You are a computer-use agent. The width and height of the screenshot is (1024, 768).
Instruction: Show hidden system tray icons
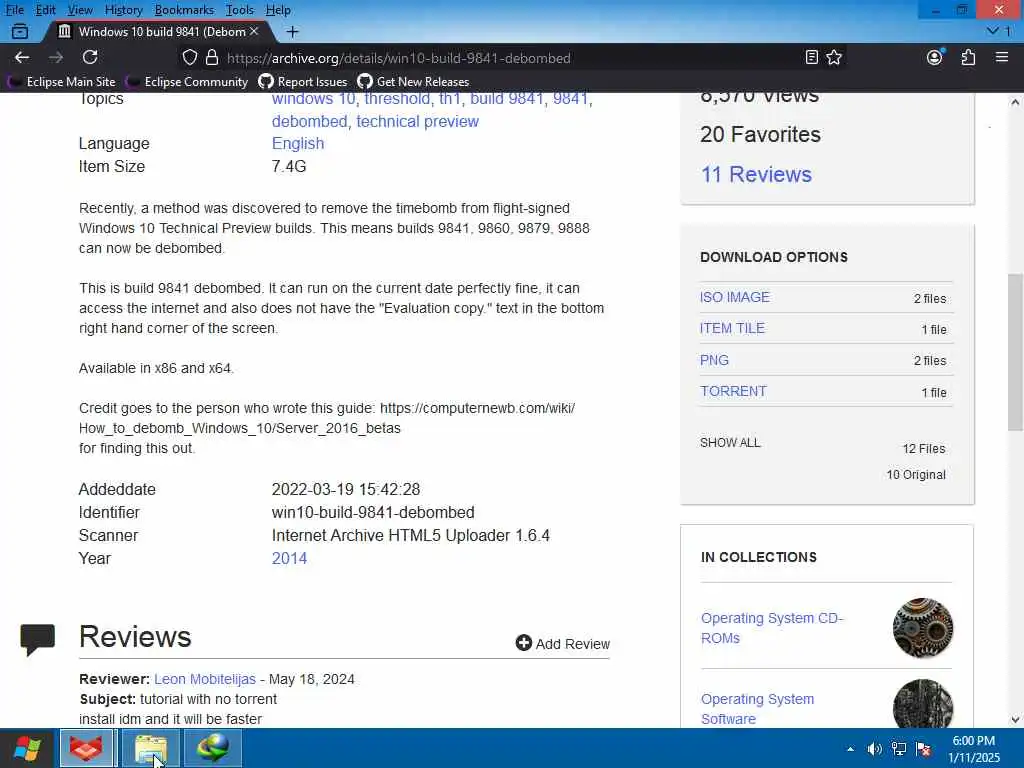(x=850, y=749)
